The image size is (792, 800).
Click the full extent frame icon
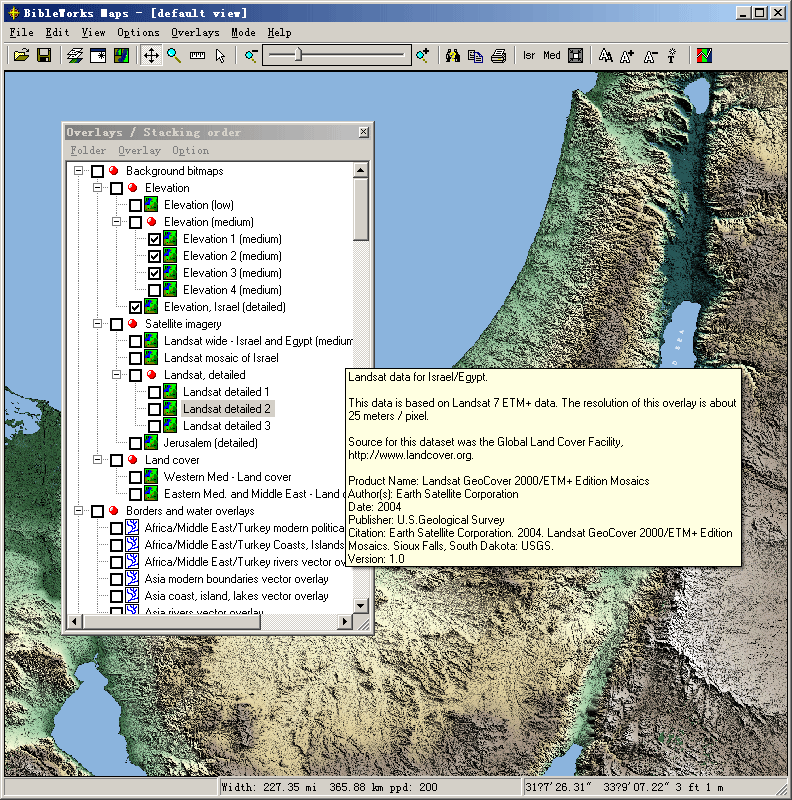(575, 55)
